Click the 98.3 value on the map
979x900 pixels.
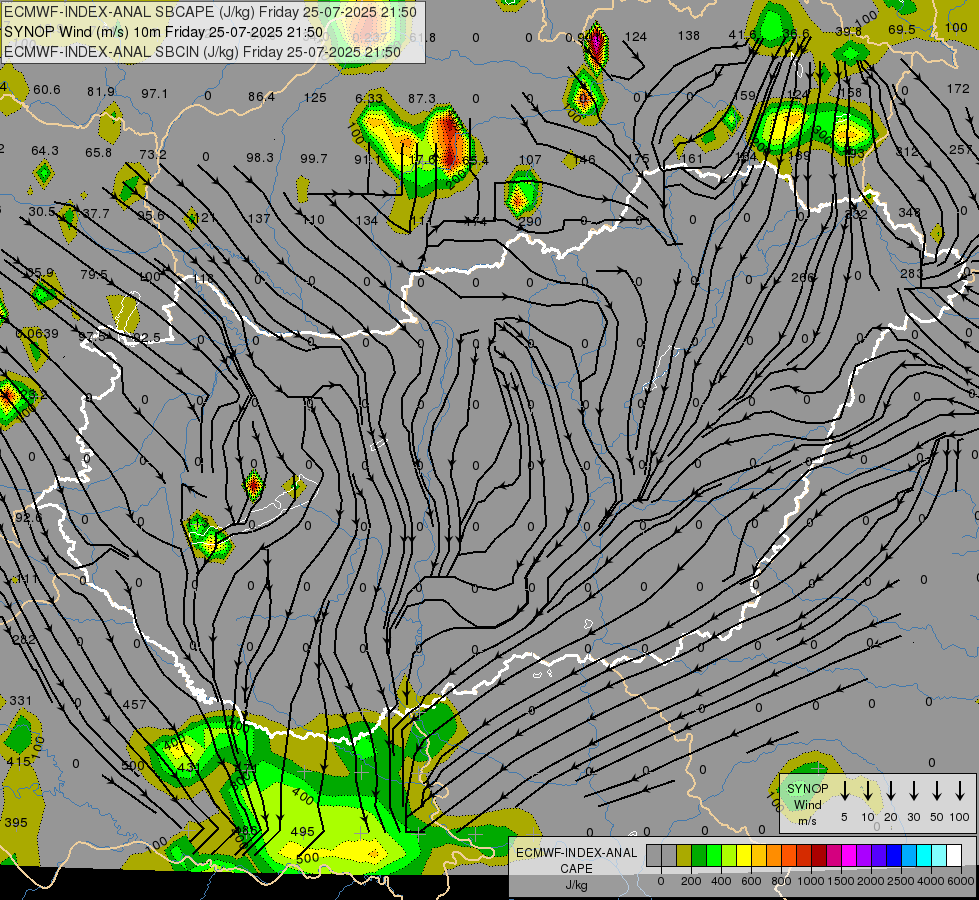coord(260,157)
